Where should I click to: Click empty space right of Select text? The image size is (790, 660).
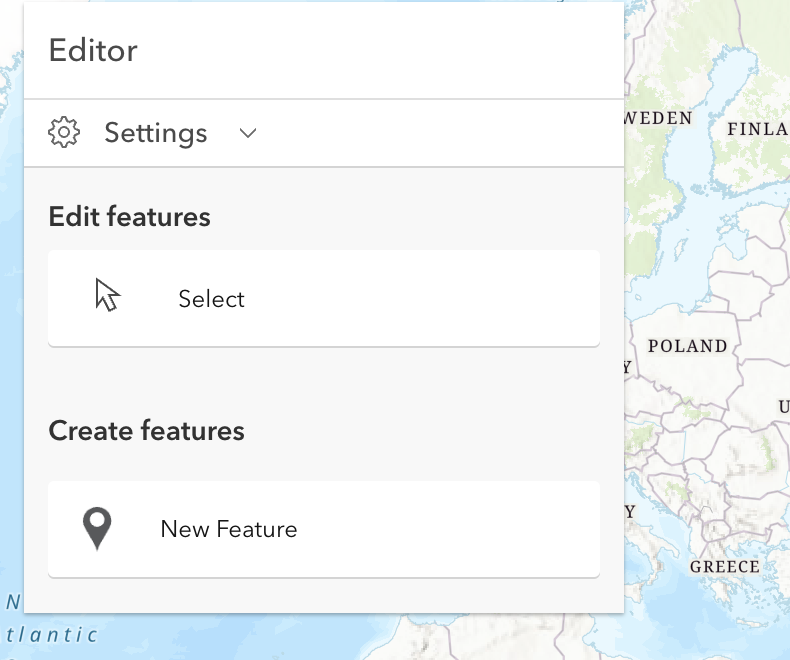(420, 299)
